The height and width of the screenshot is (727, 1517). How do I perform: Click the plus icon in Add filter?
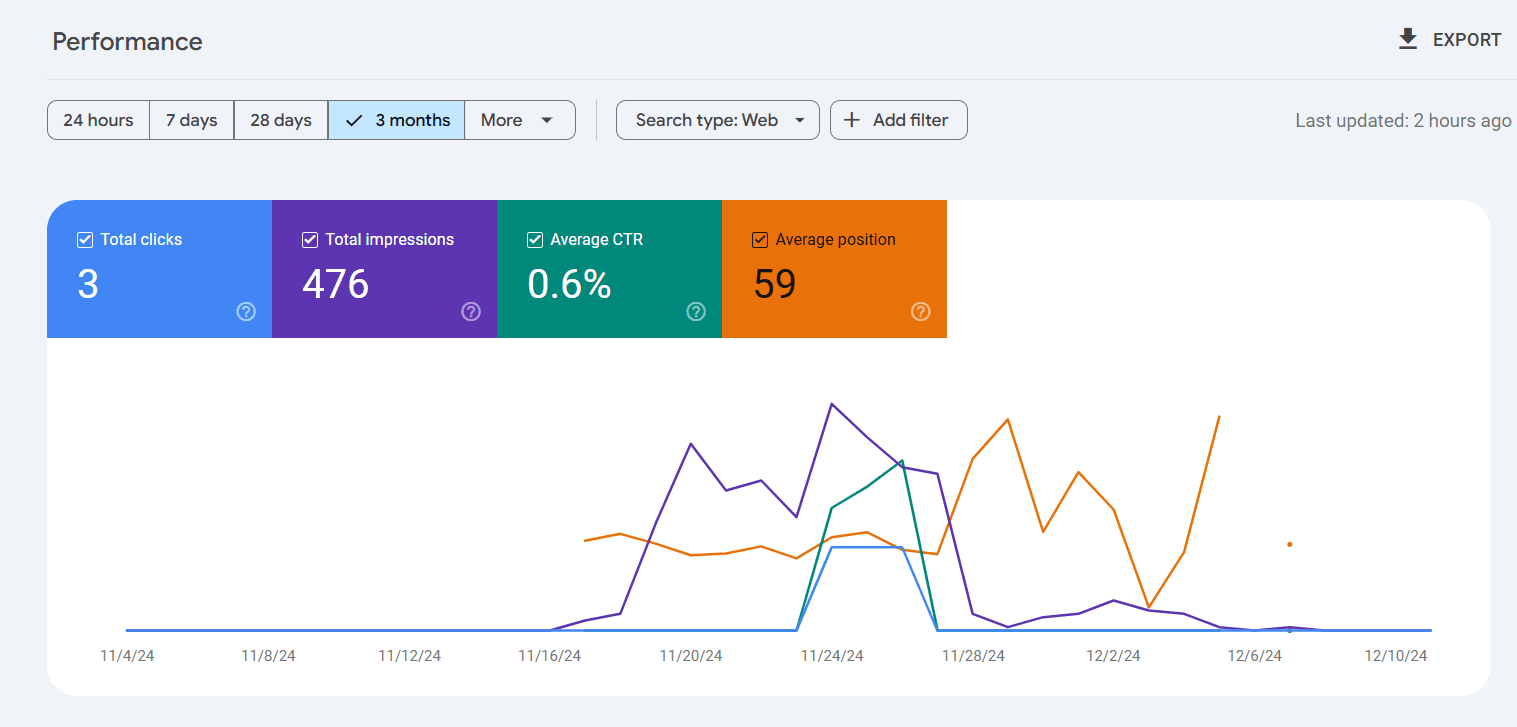coord(852,120)
